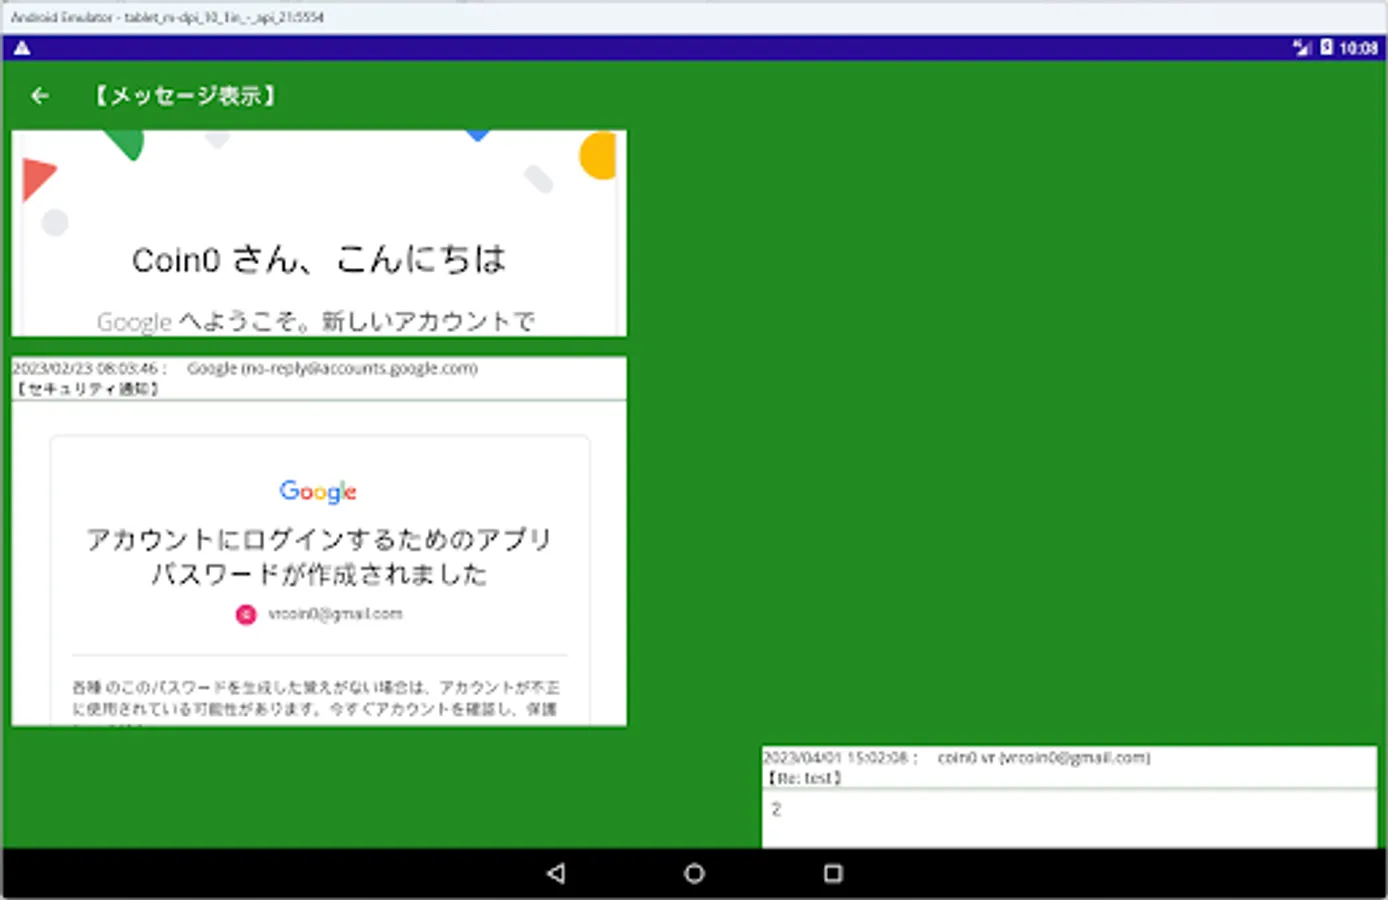The height and width of the screenshot is (900, 1388).
Task: Select the 2023/04/01 15:02:08 coin0 vr message header
Action: tap(957, 758)
